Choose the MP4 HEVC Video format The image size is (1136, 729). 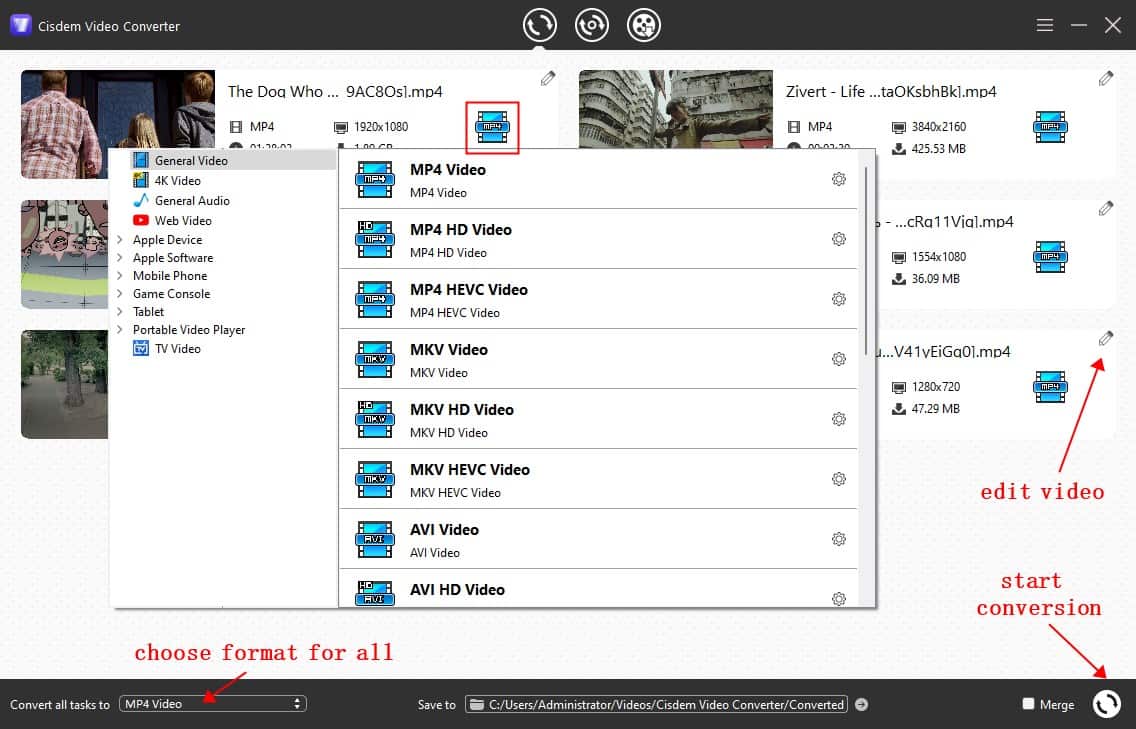click(x=598, y=299)
